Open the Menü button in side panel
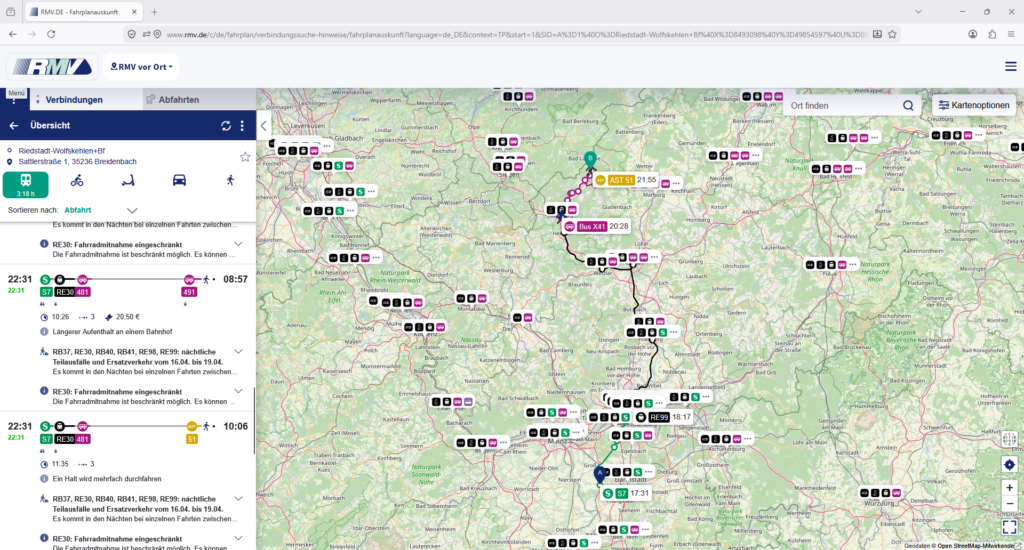Screen dimensions: 1024x550 16,96
